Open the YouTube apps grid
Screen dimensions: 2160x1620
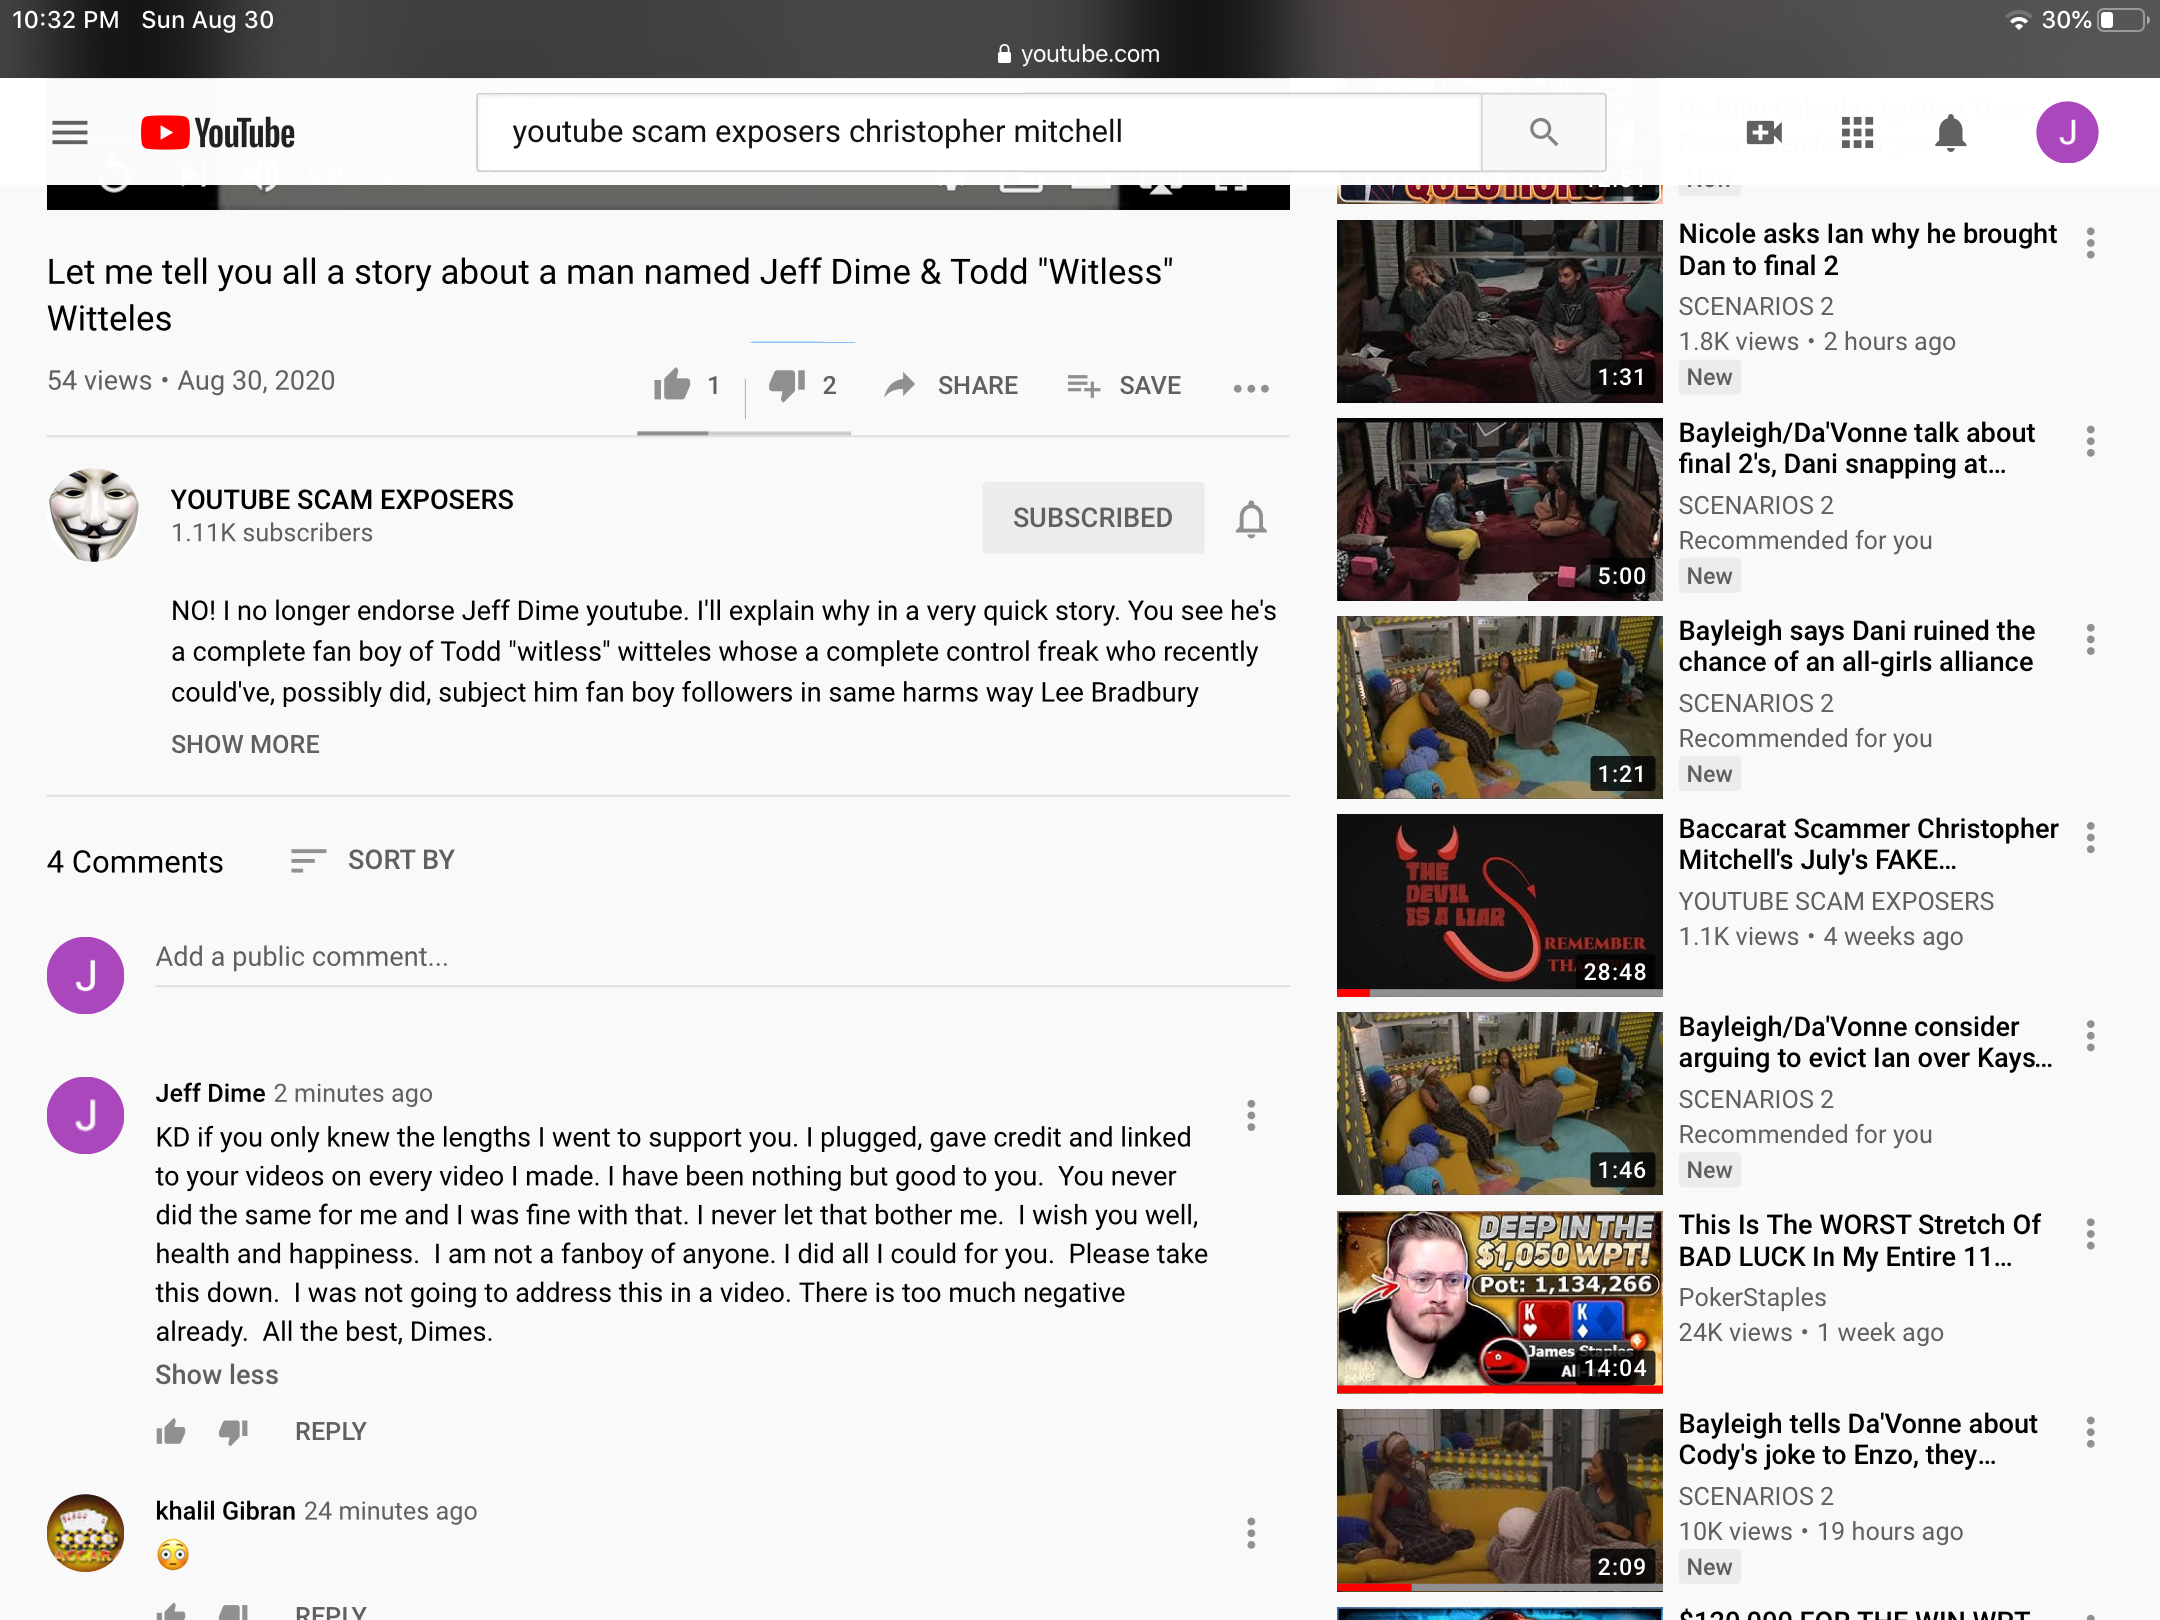tap(1857, 132)
